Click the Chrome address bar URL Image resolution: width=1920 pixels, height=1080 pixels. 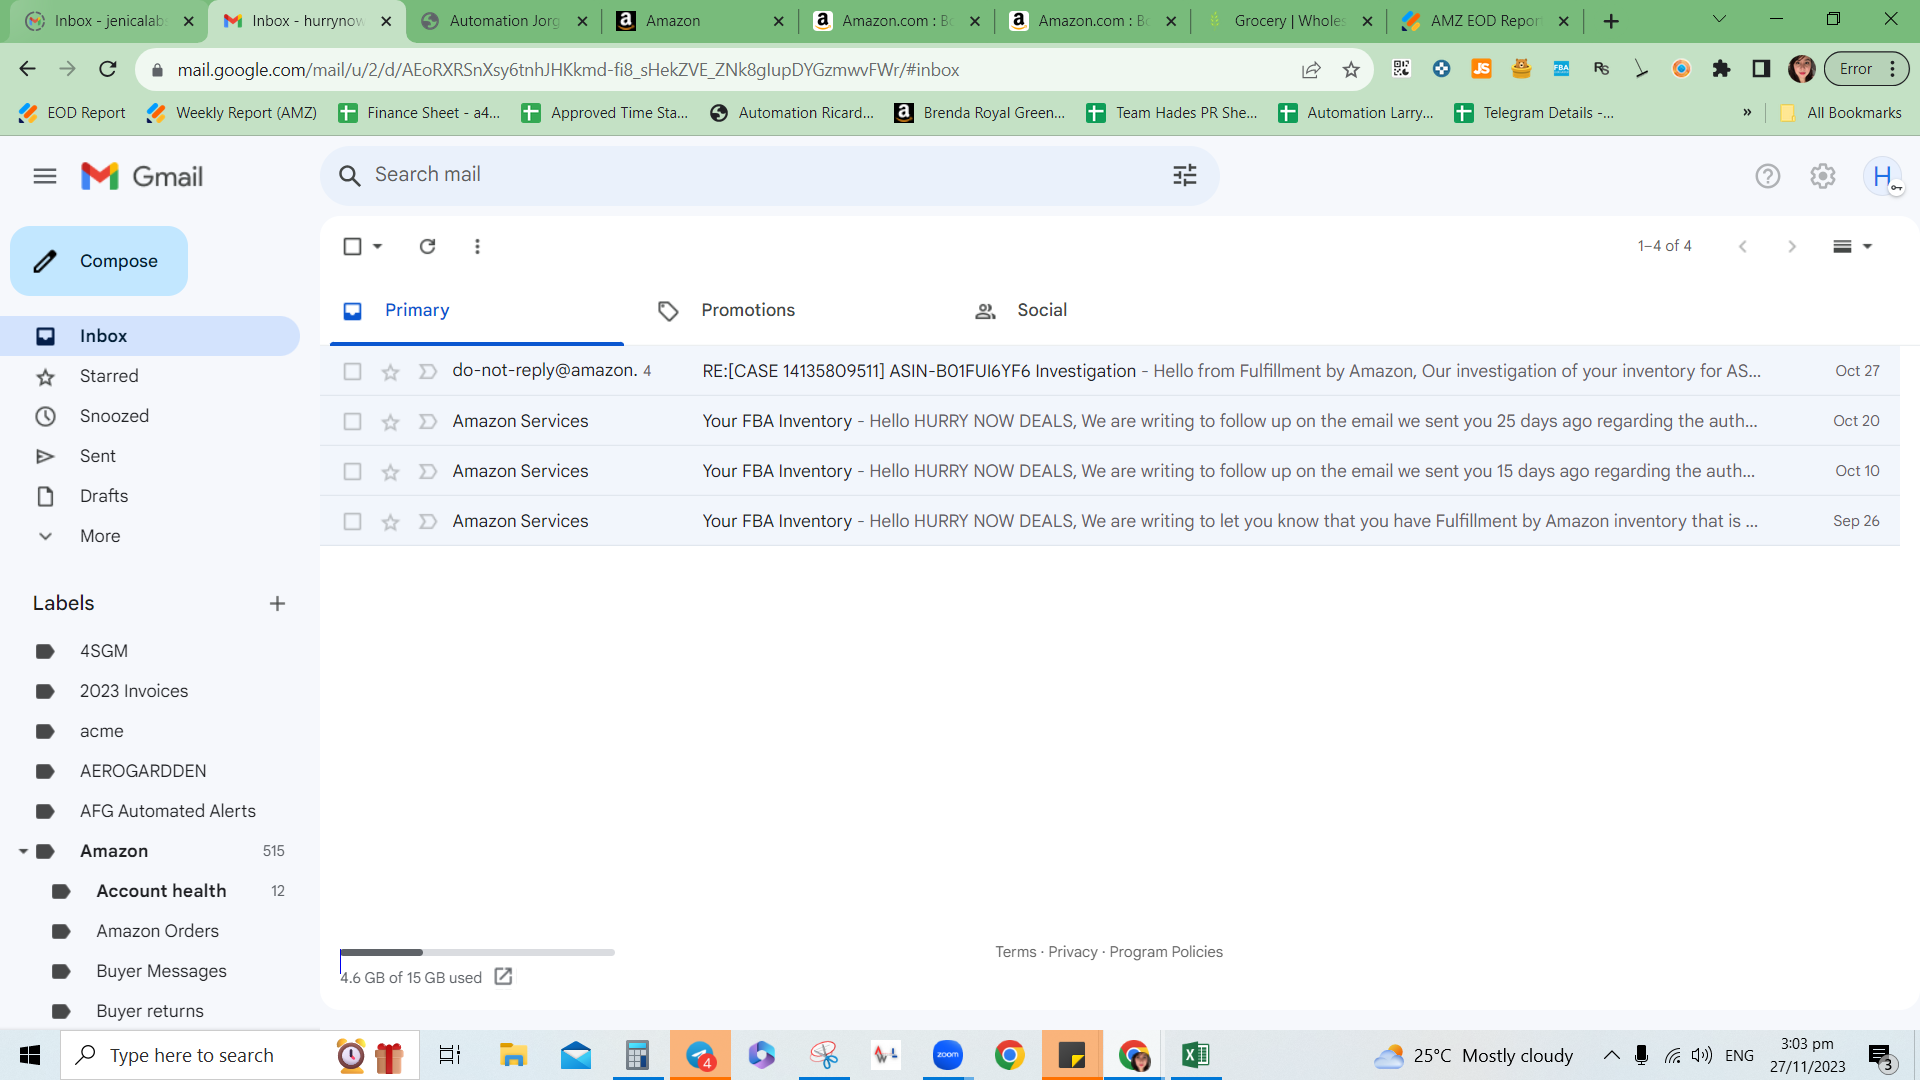[x=568, y=70]
